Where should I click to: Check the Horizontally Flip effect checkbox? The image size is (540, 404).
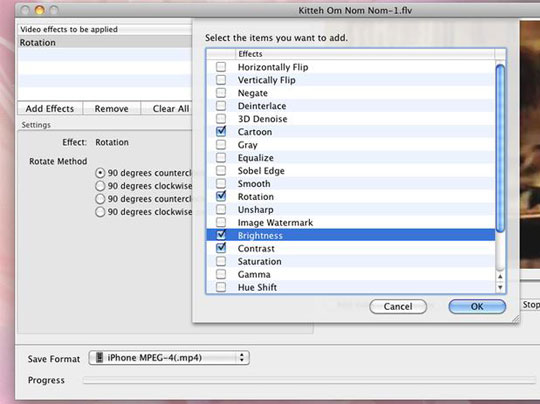coord(221,67)
